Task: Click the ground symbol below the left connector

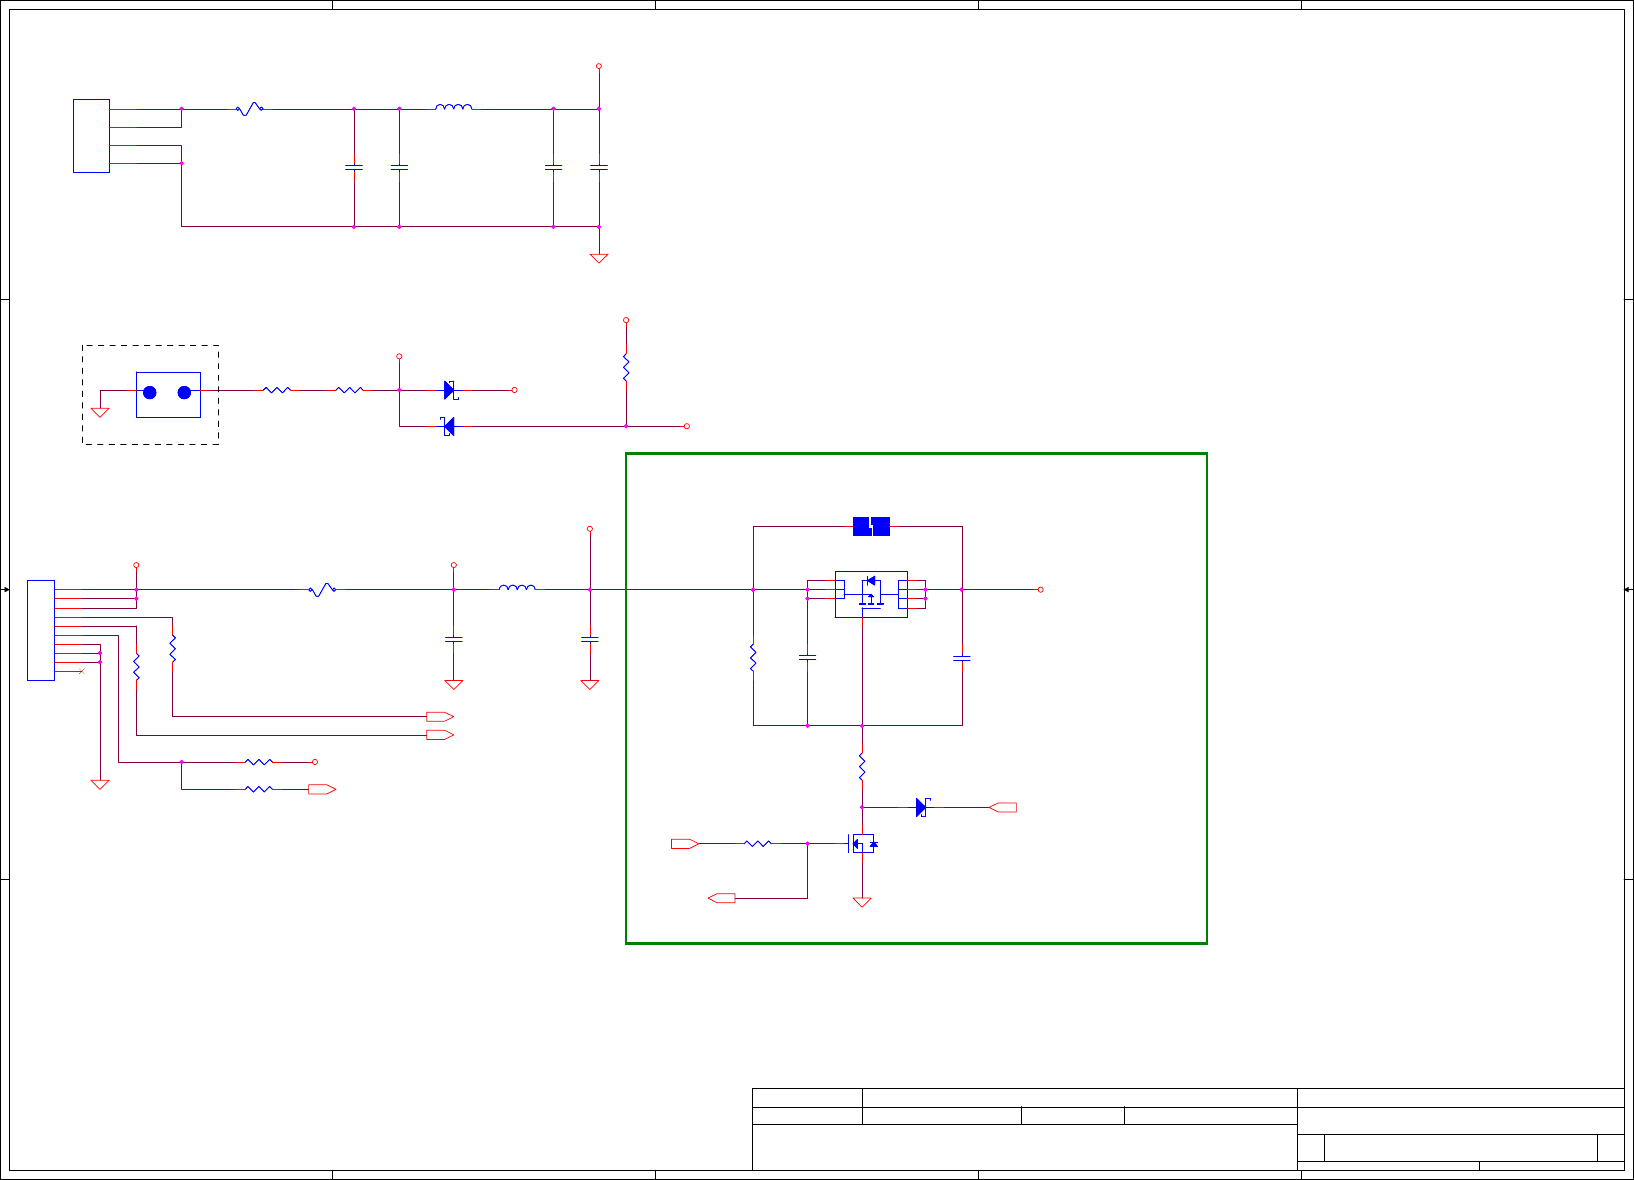Action: (100, 785)
